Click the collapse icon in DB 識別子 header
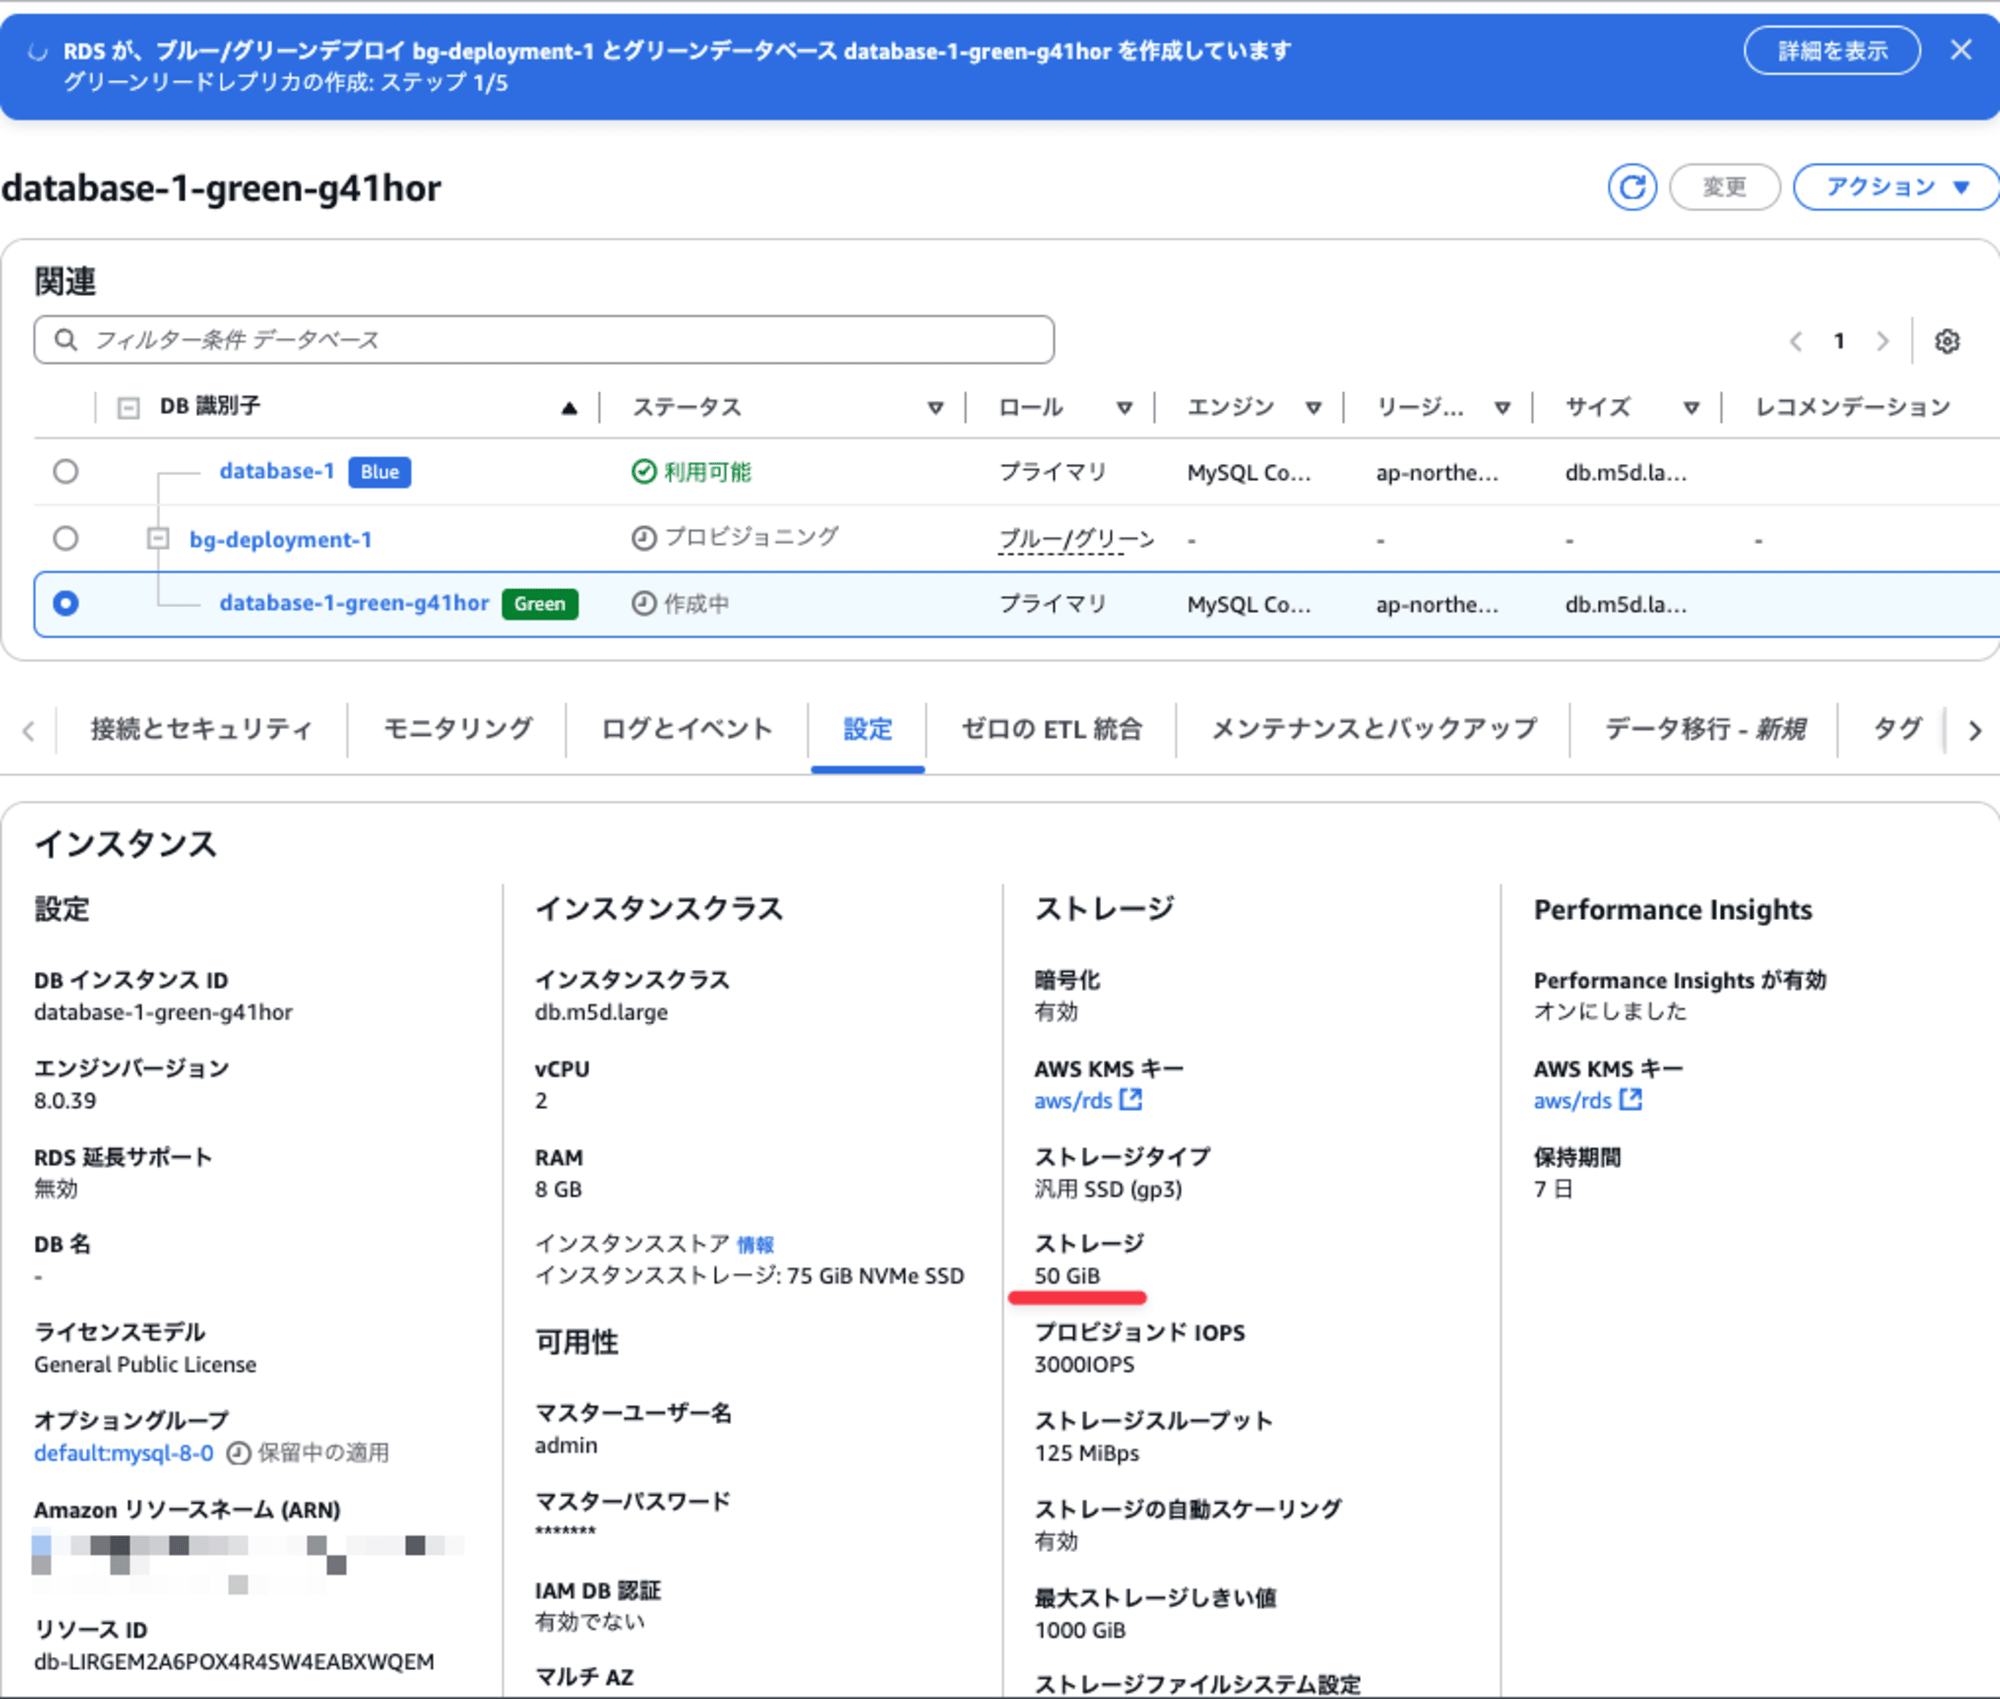The height and width of the screenshot is (1699, 2000). click(129, 407)
